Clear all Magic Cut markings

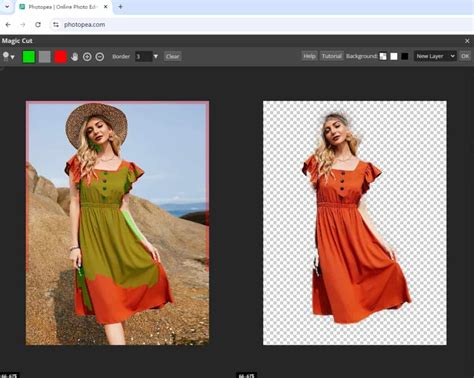[x=173, y=56]
